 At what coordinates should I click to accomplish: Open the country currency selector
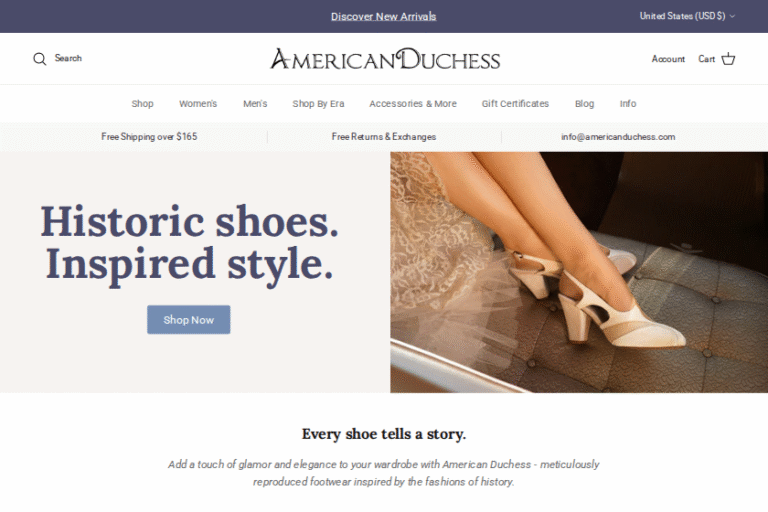[687, 16]
